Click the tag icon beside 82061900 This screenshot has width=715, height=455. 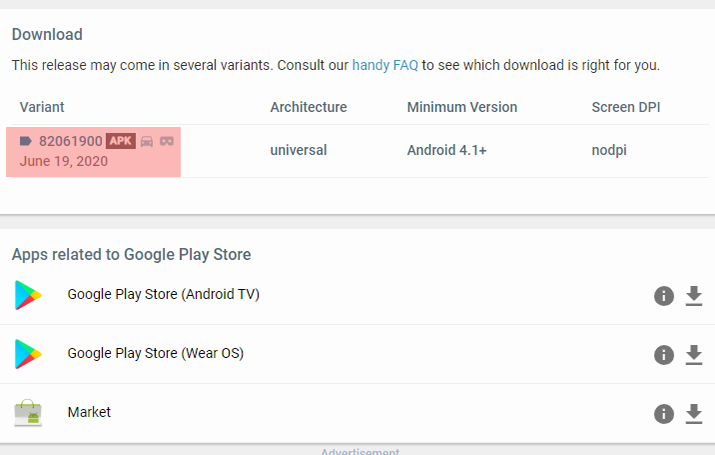(x=26, y=141)
